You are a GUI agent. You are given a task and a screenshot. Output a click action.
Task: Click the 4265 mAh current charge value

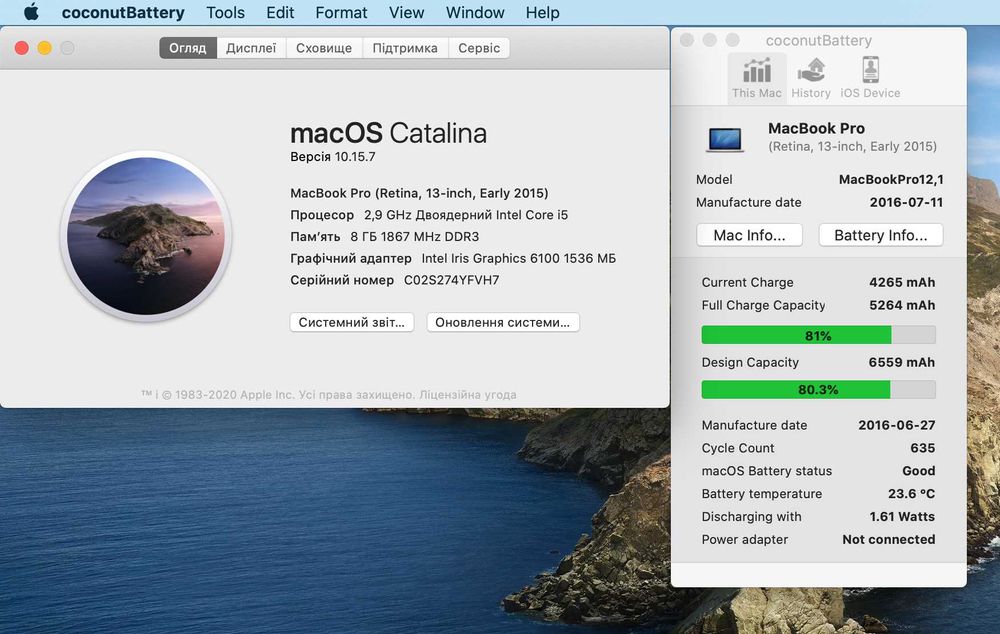click(x=902, y=283)
